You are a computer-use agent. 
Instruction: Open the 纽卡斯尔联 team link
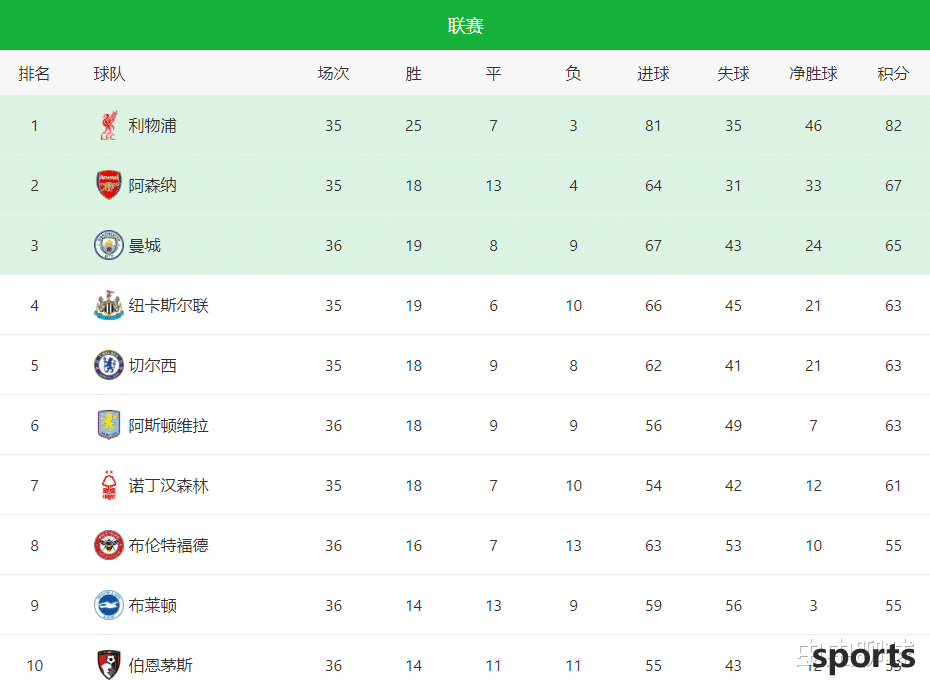[x=168, y=305]
